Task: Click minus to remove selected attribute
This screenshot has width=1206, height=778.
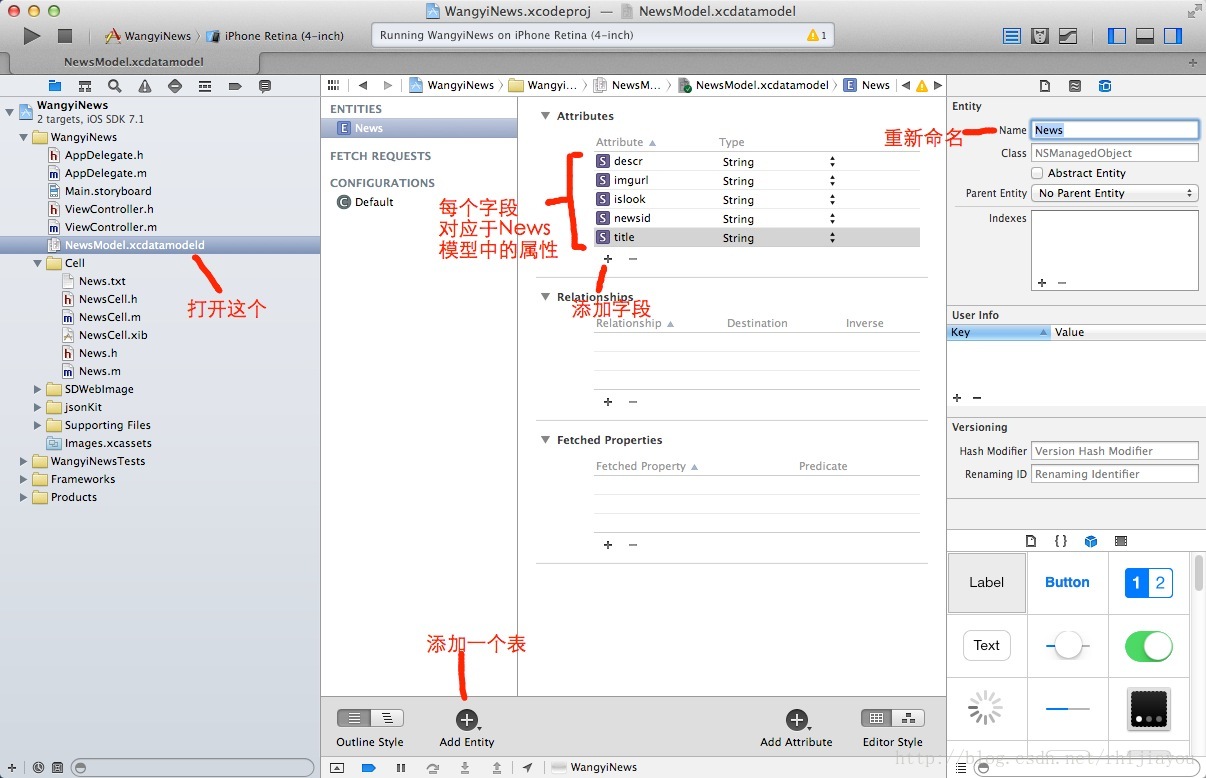Action: click(633, 258)
